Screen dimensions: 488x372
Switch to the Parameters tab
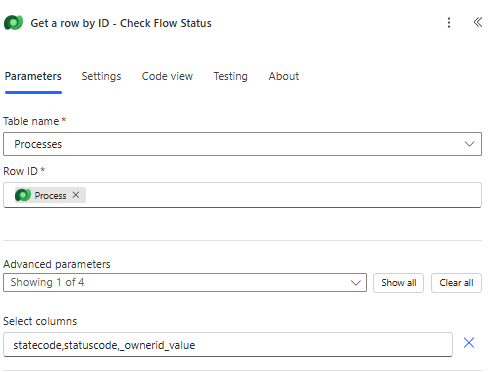tap(33, 76)
